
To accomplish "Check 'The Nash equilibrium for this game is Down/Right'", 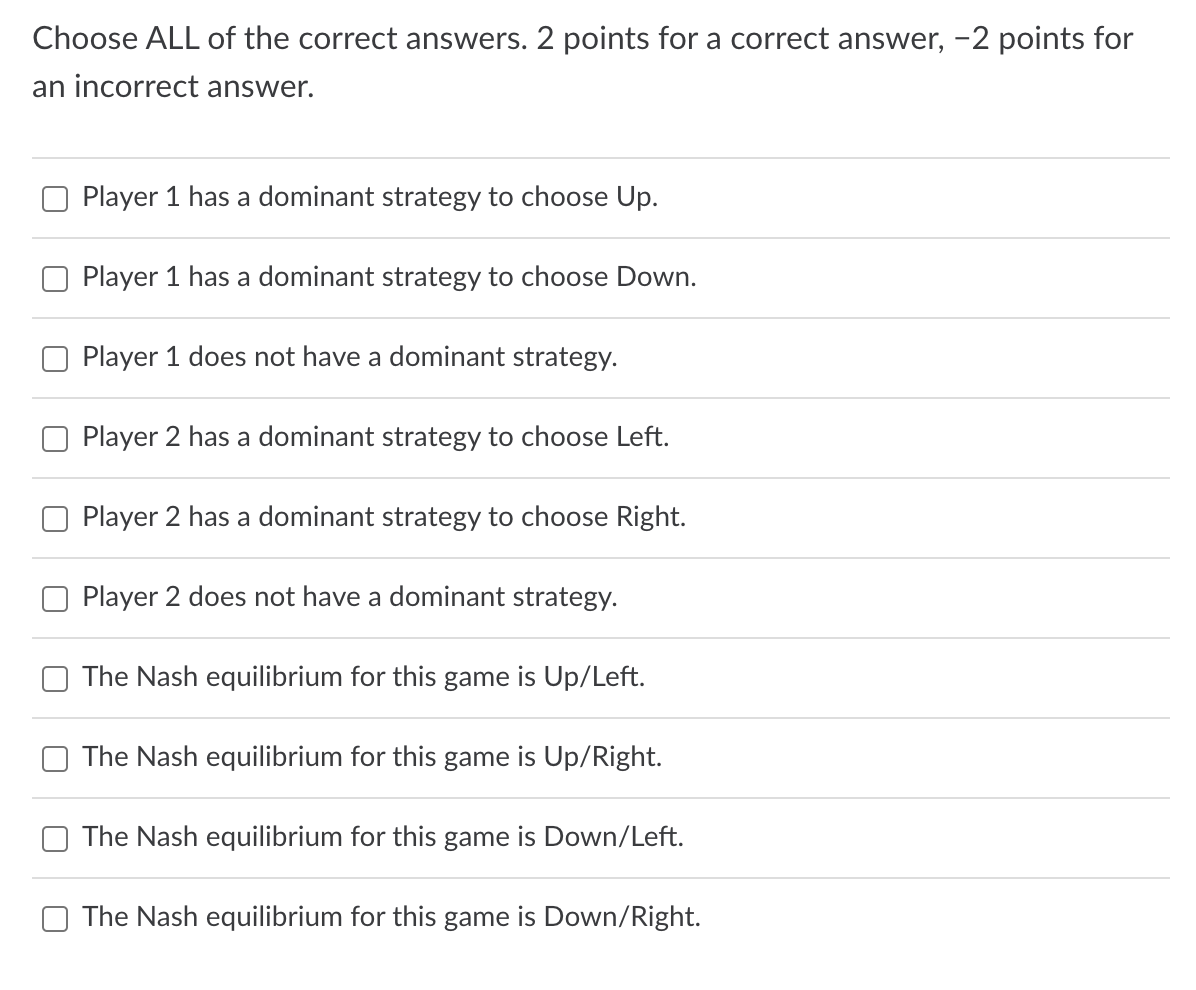I will [55, 918].
